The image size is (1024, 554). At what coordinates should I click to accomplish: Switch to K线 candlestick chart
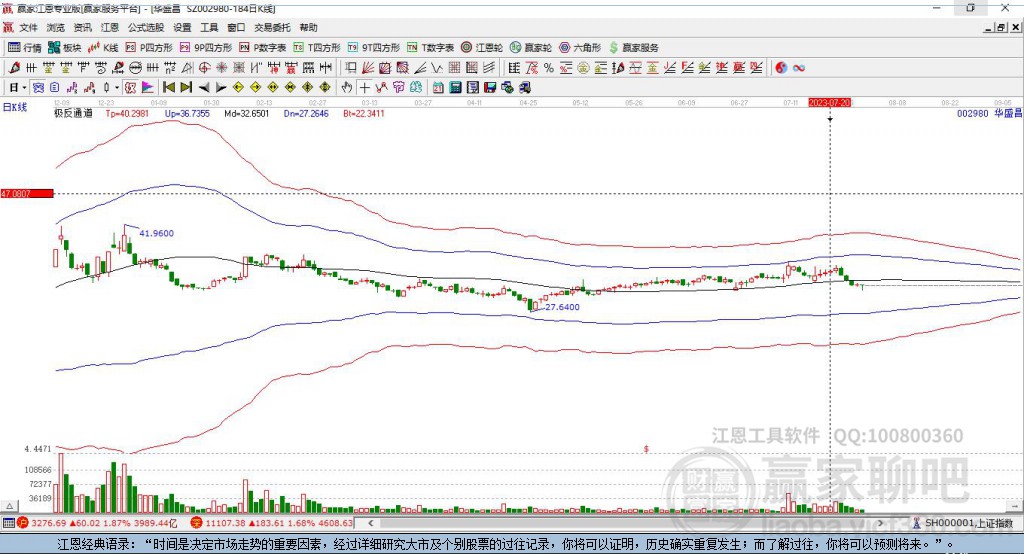tap(103, 48)
